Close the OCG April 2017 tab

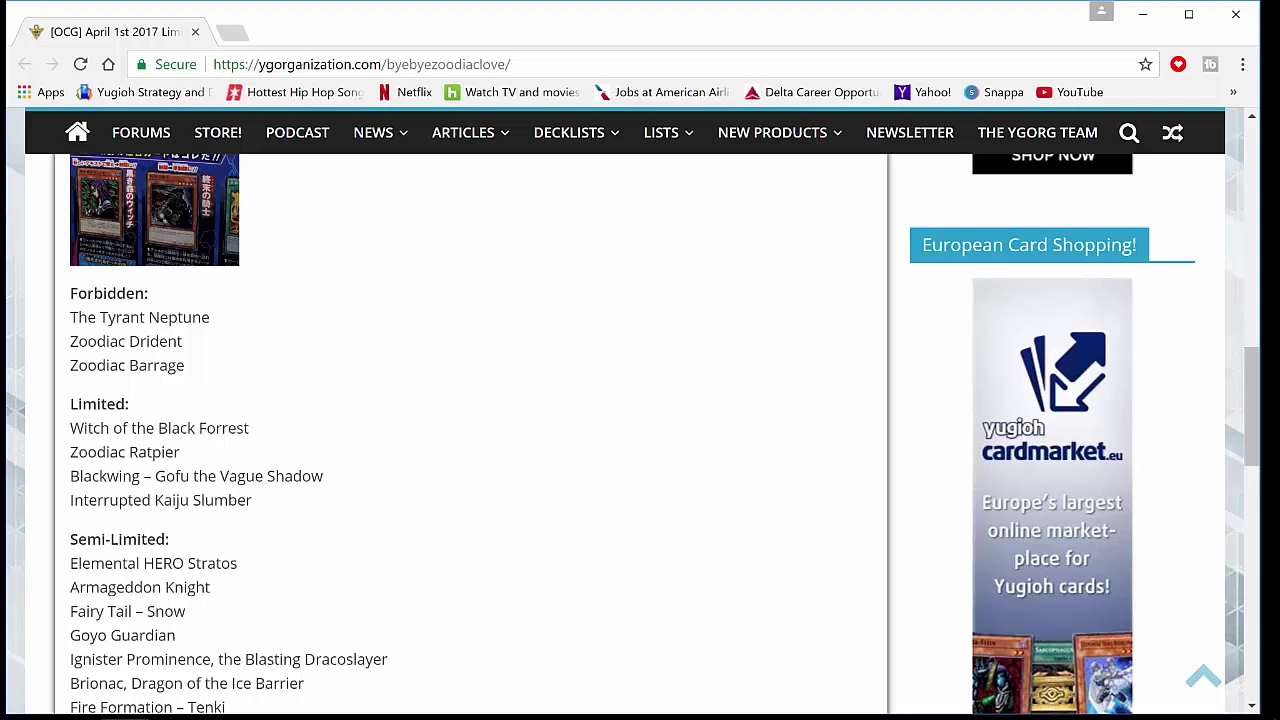[195, 32]
